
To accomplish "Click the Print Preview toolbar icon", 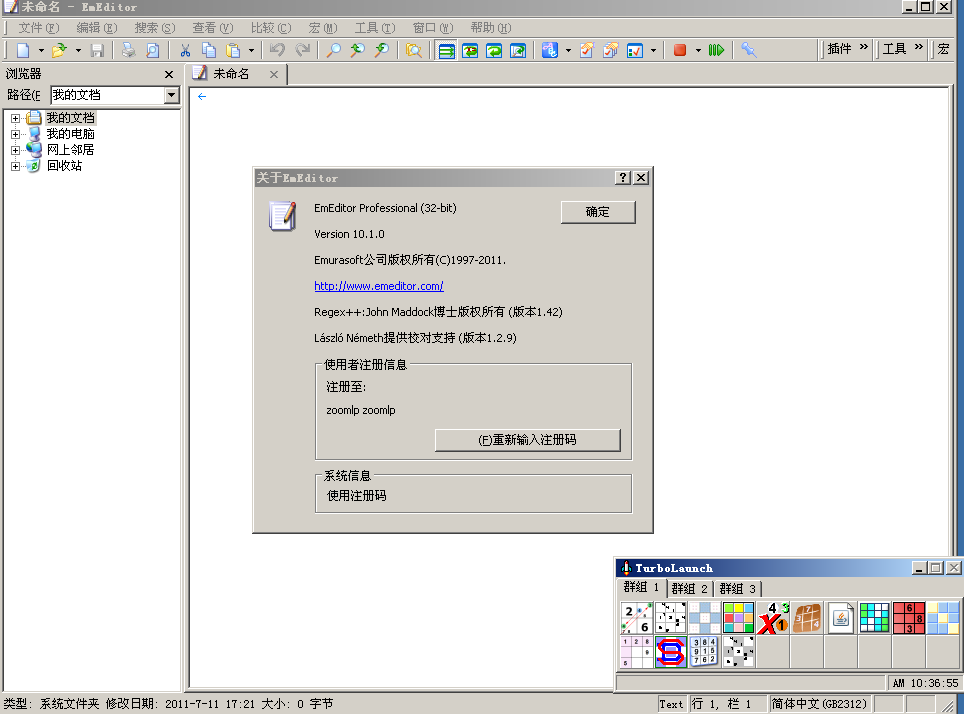I will 152,50.
